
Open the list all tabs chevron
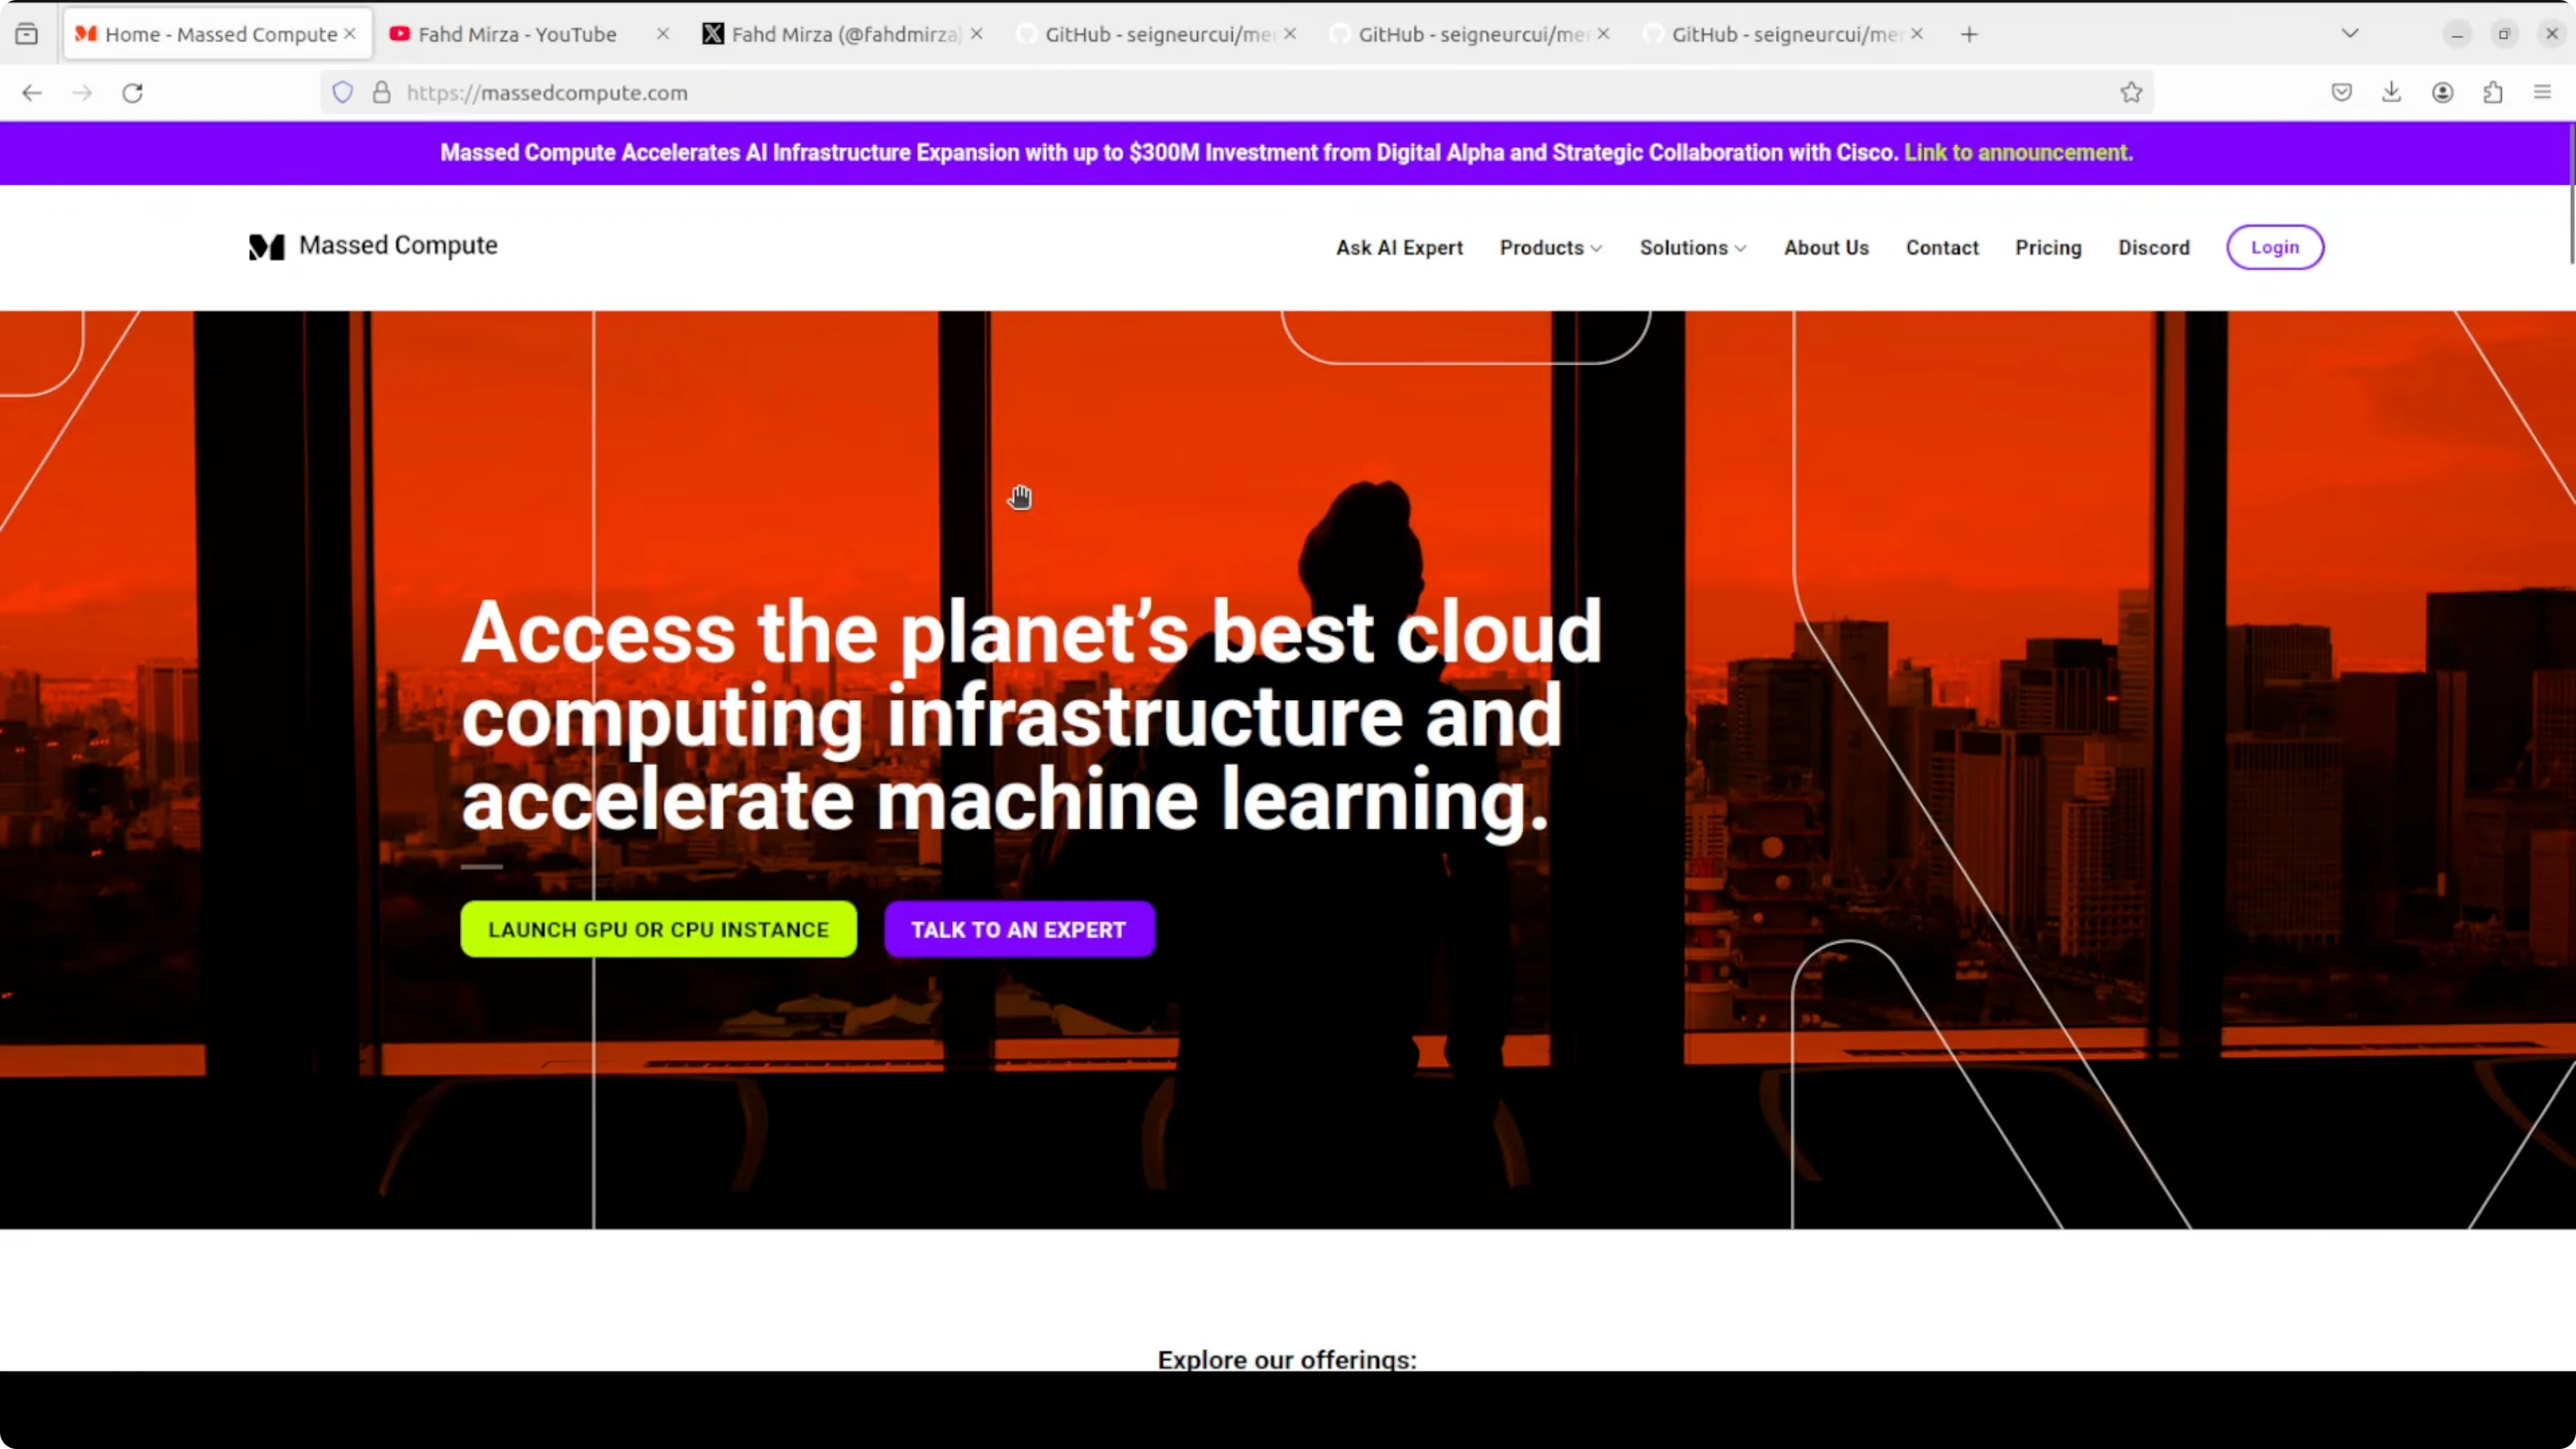[x=2350, y=34]
